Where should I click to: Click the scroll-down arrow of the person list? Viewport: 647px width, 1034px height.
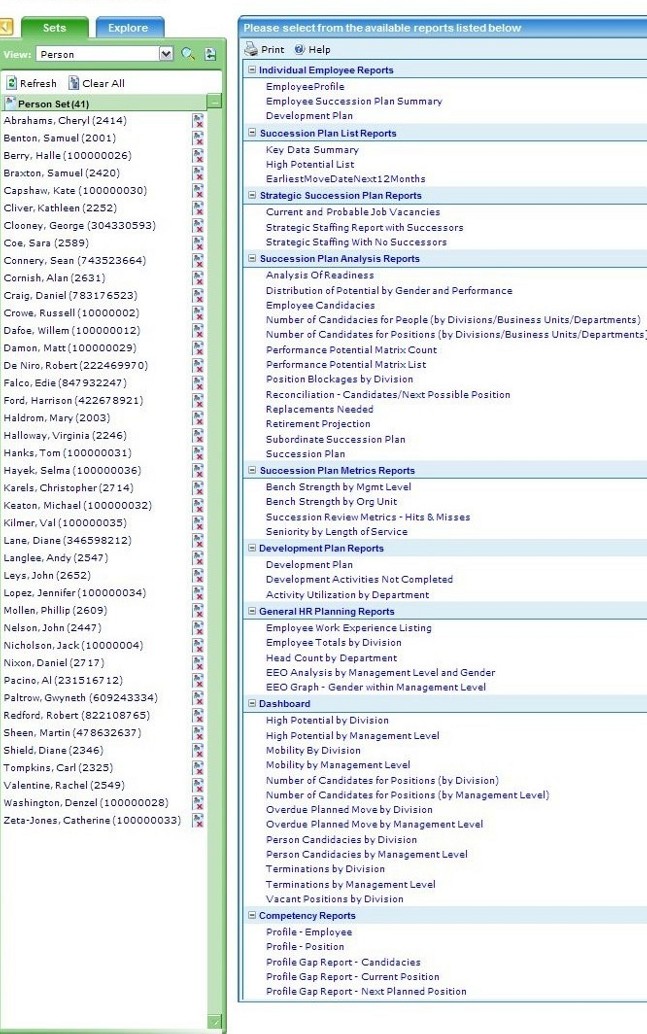[x=214, y=1021]
